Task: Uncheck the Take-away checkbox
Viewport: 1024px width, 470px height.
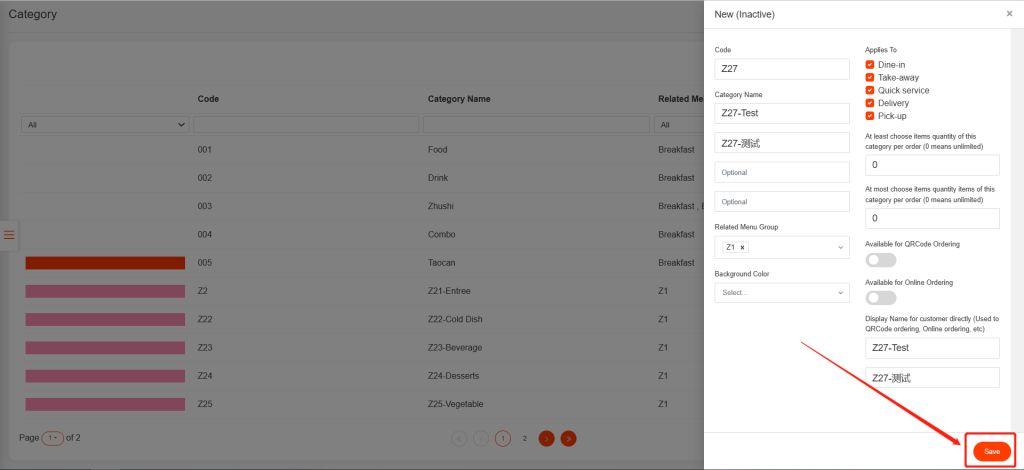Action: (x=870, y=77)
